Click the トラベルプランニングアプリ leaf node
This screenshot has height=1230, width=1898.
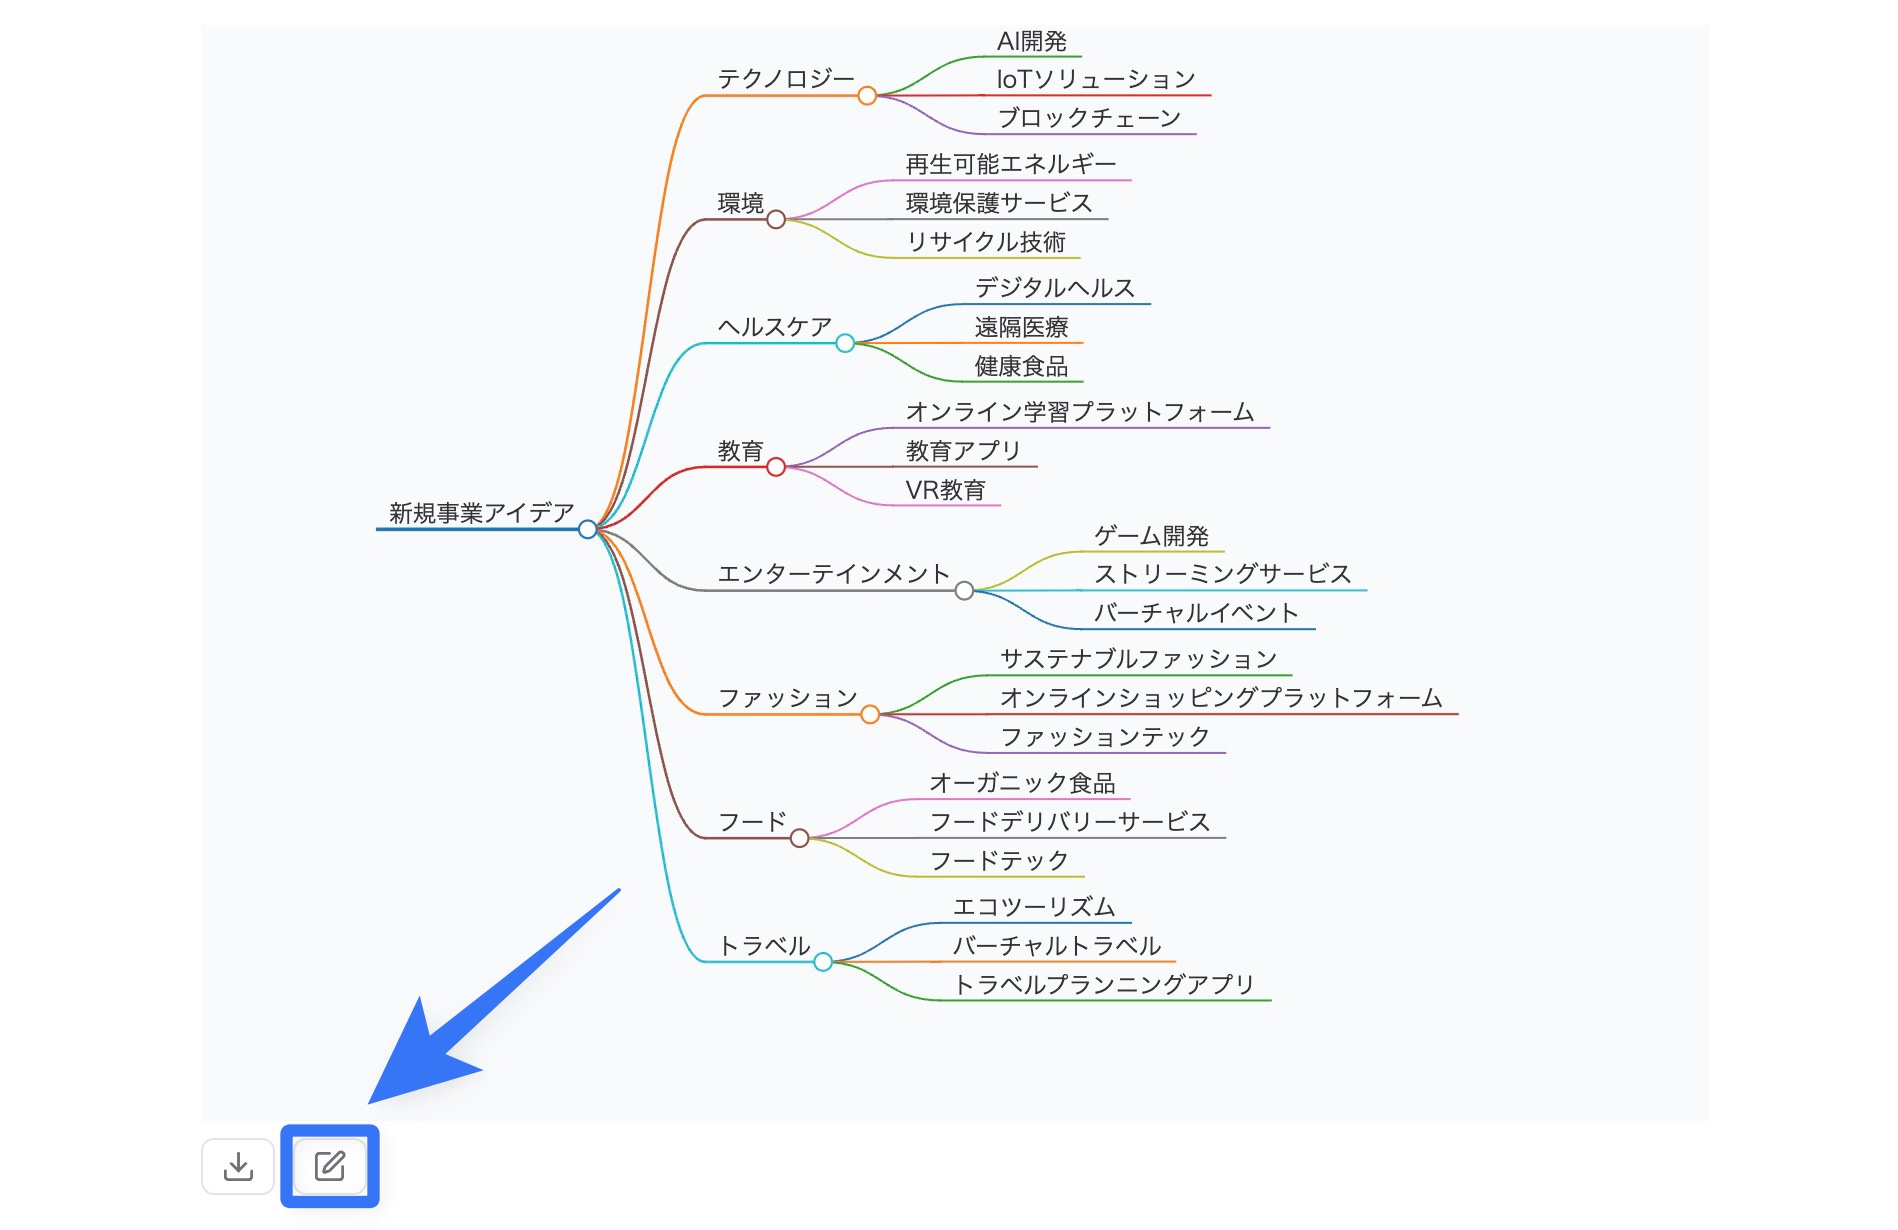coord(1104,985)
